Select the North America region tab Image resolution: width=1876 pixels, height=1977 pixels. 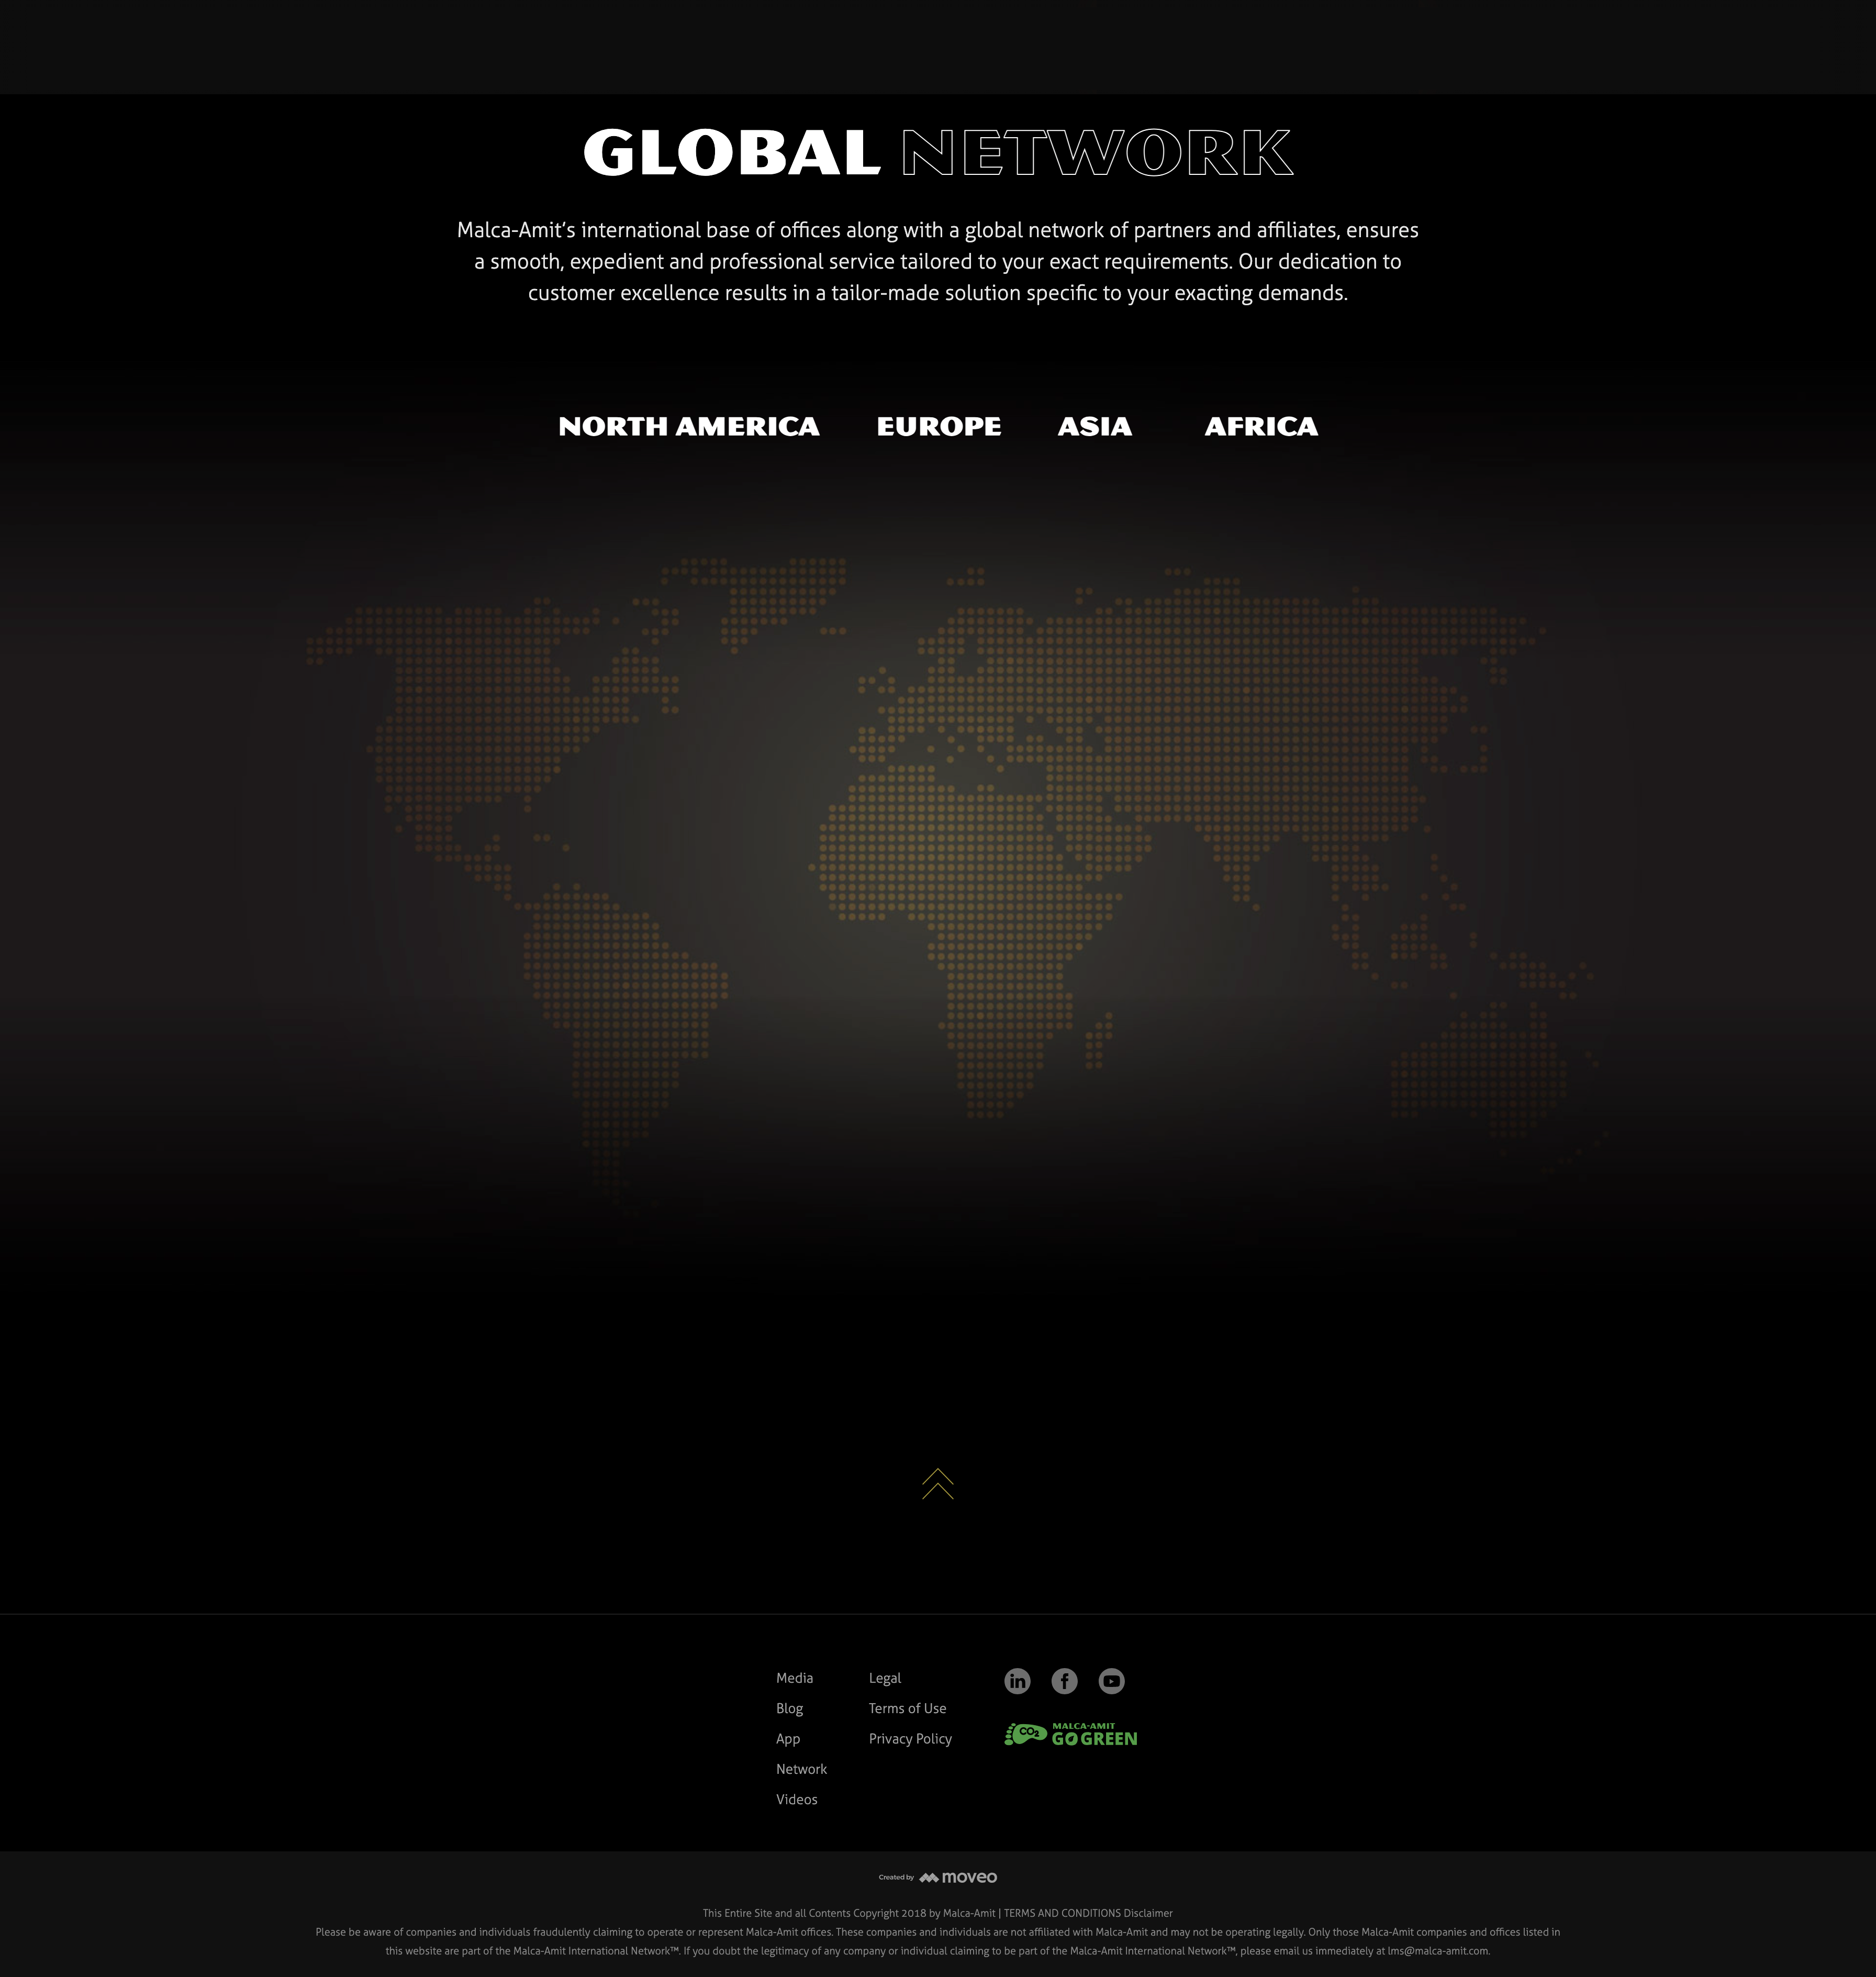pyautogui.click(x=689, y=427)
